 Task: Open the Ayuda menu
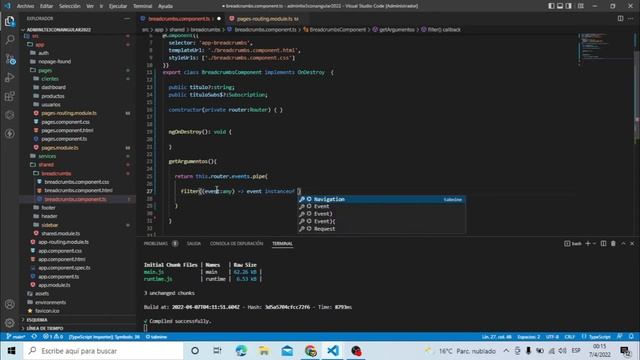pos(165,6)
